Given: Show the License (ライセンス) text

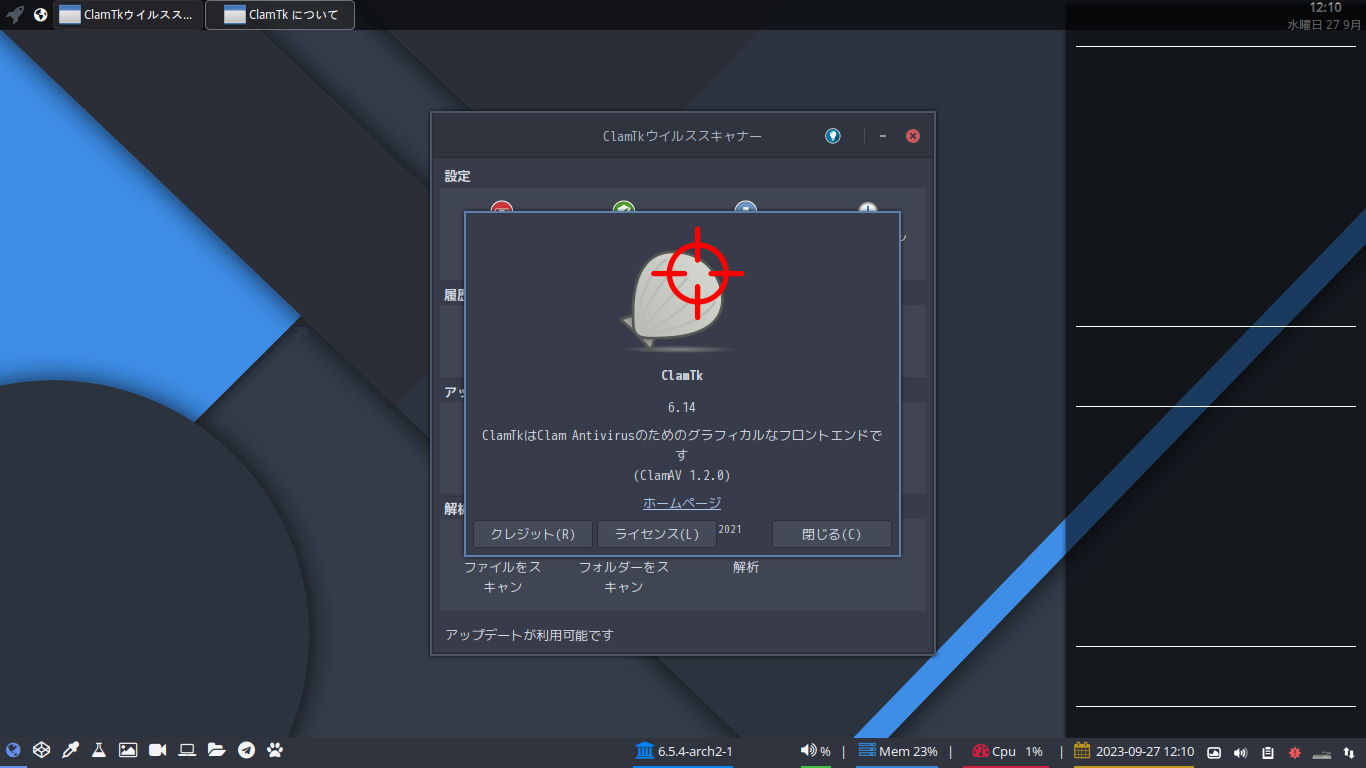Looking at the screenshot, I should [x=657, y=534].
